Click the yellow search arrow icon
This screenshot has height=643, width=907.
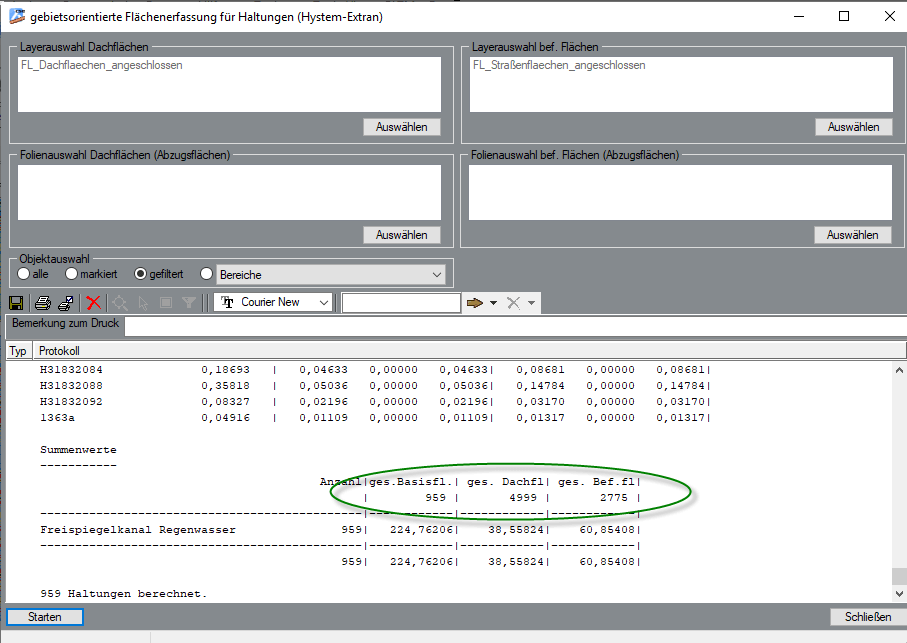(474, 303)
